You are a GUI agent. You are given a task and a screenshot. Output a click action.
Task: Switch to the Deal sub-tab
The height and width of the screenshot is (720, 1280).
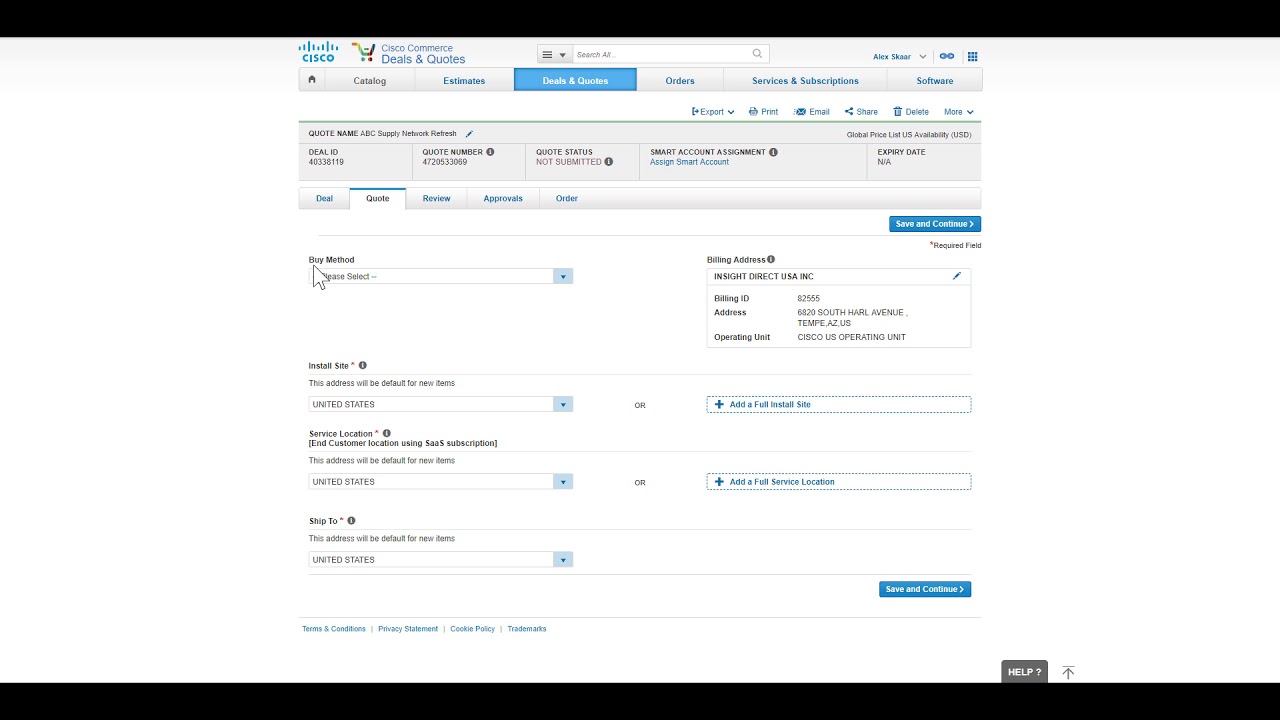point(324,198)
